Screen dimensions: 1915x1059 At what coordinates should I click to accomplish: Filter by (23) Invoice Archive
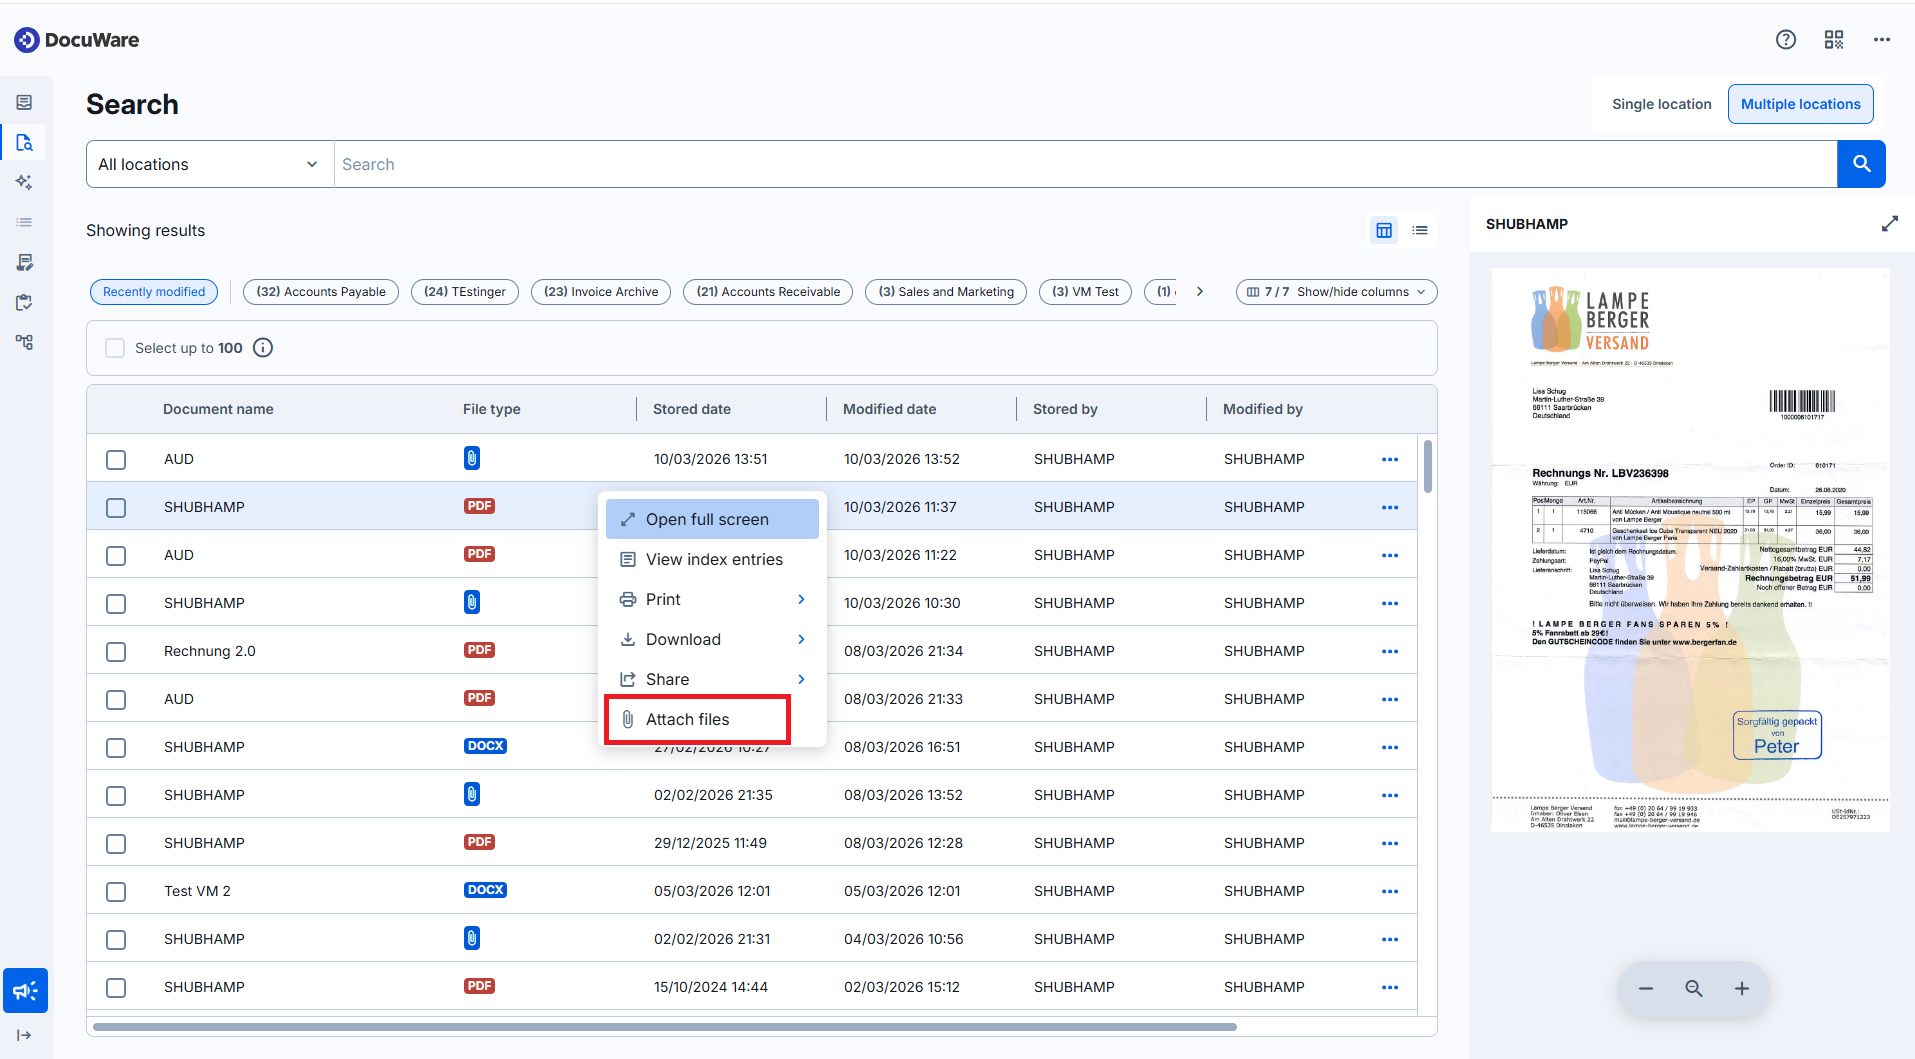[601, 292]
